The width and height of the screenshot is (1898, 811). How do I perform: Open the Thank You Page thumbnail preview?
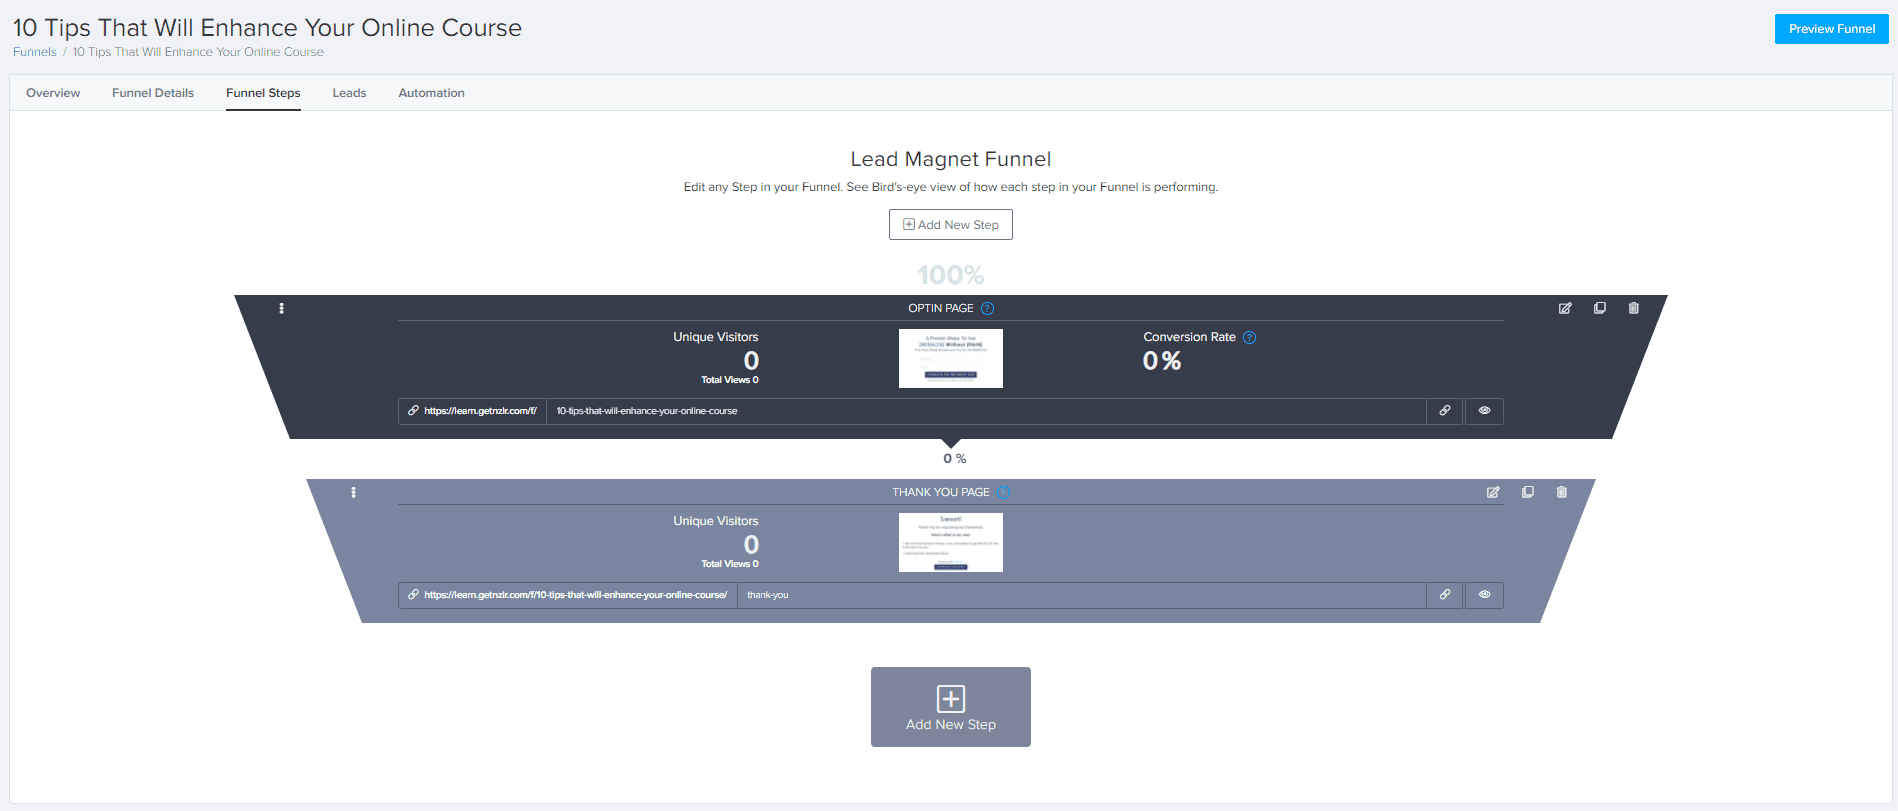point(951,542)
